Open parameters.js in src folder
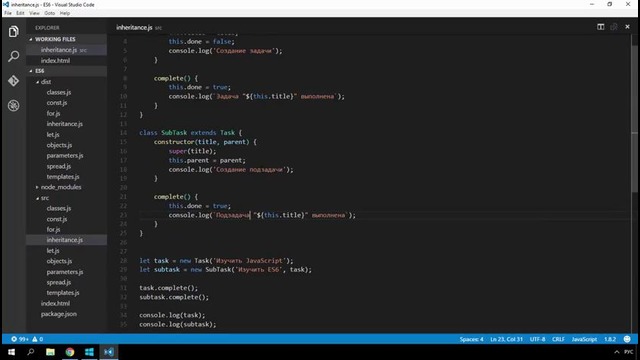Viewport: 640px width, 360px height. (x=67, y=271)
